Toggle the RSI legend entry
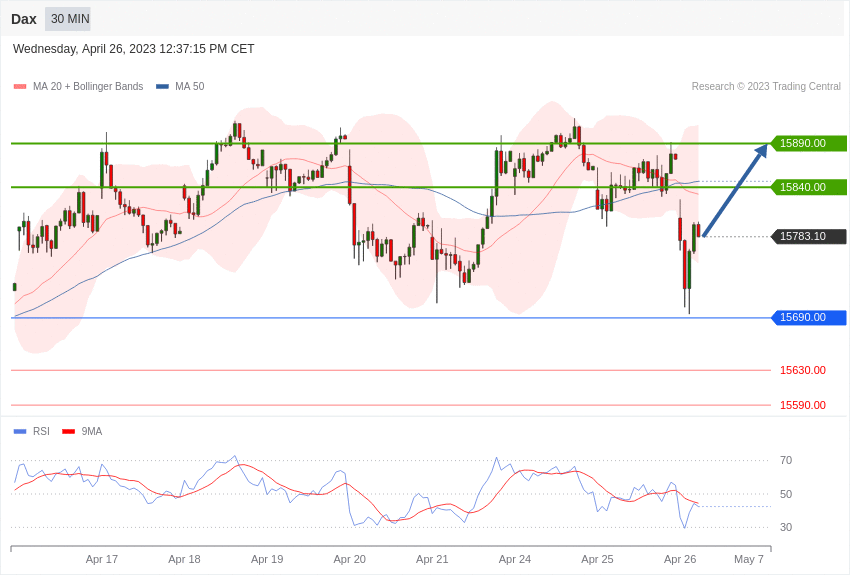The width and height of the screenshot is (850, 576). pyautogui.click(x=32, y=431)
